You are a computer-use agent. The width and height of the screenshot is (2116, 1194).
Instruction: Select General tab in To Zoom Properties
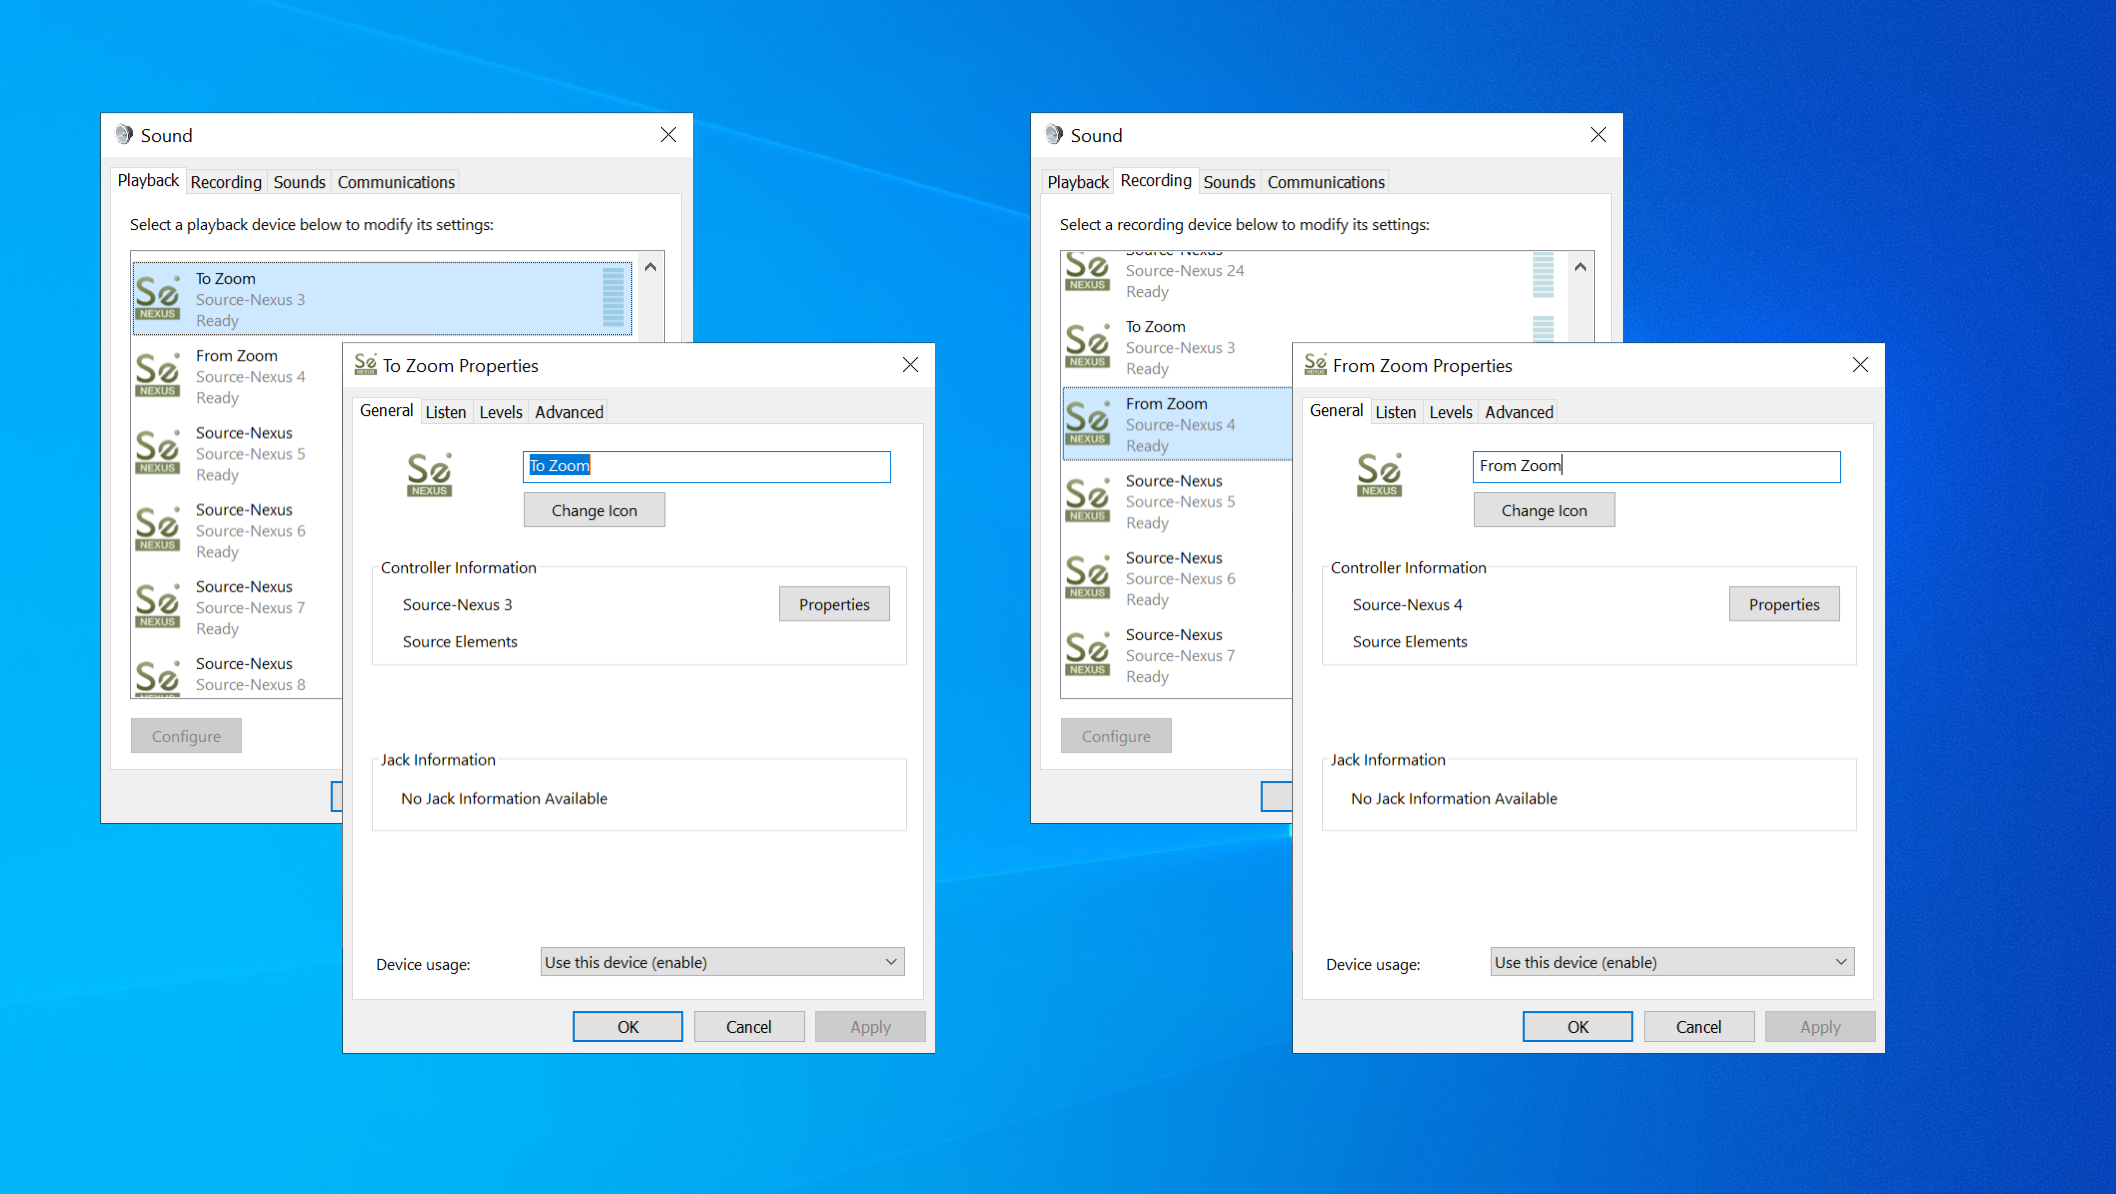pos(386,410)
